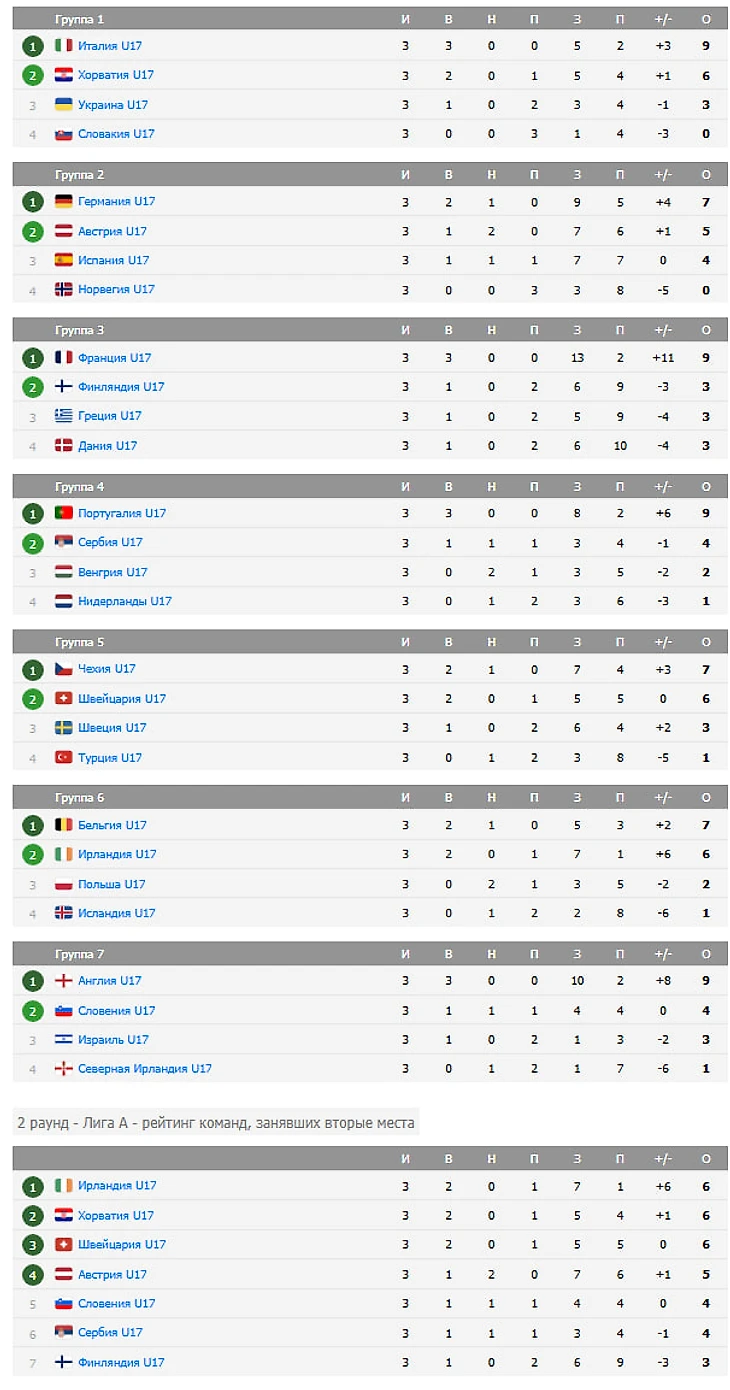Click the Norway flag icon in Group 2
The image size is (730, 1390).
[64, 289]
